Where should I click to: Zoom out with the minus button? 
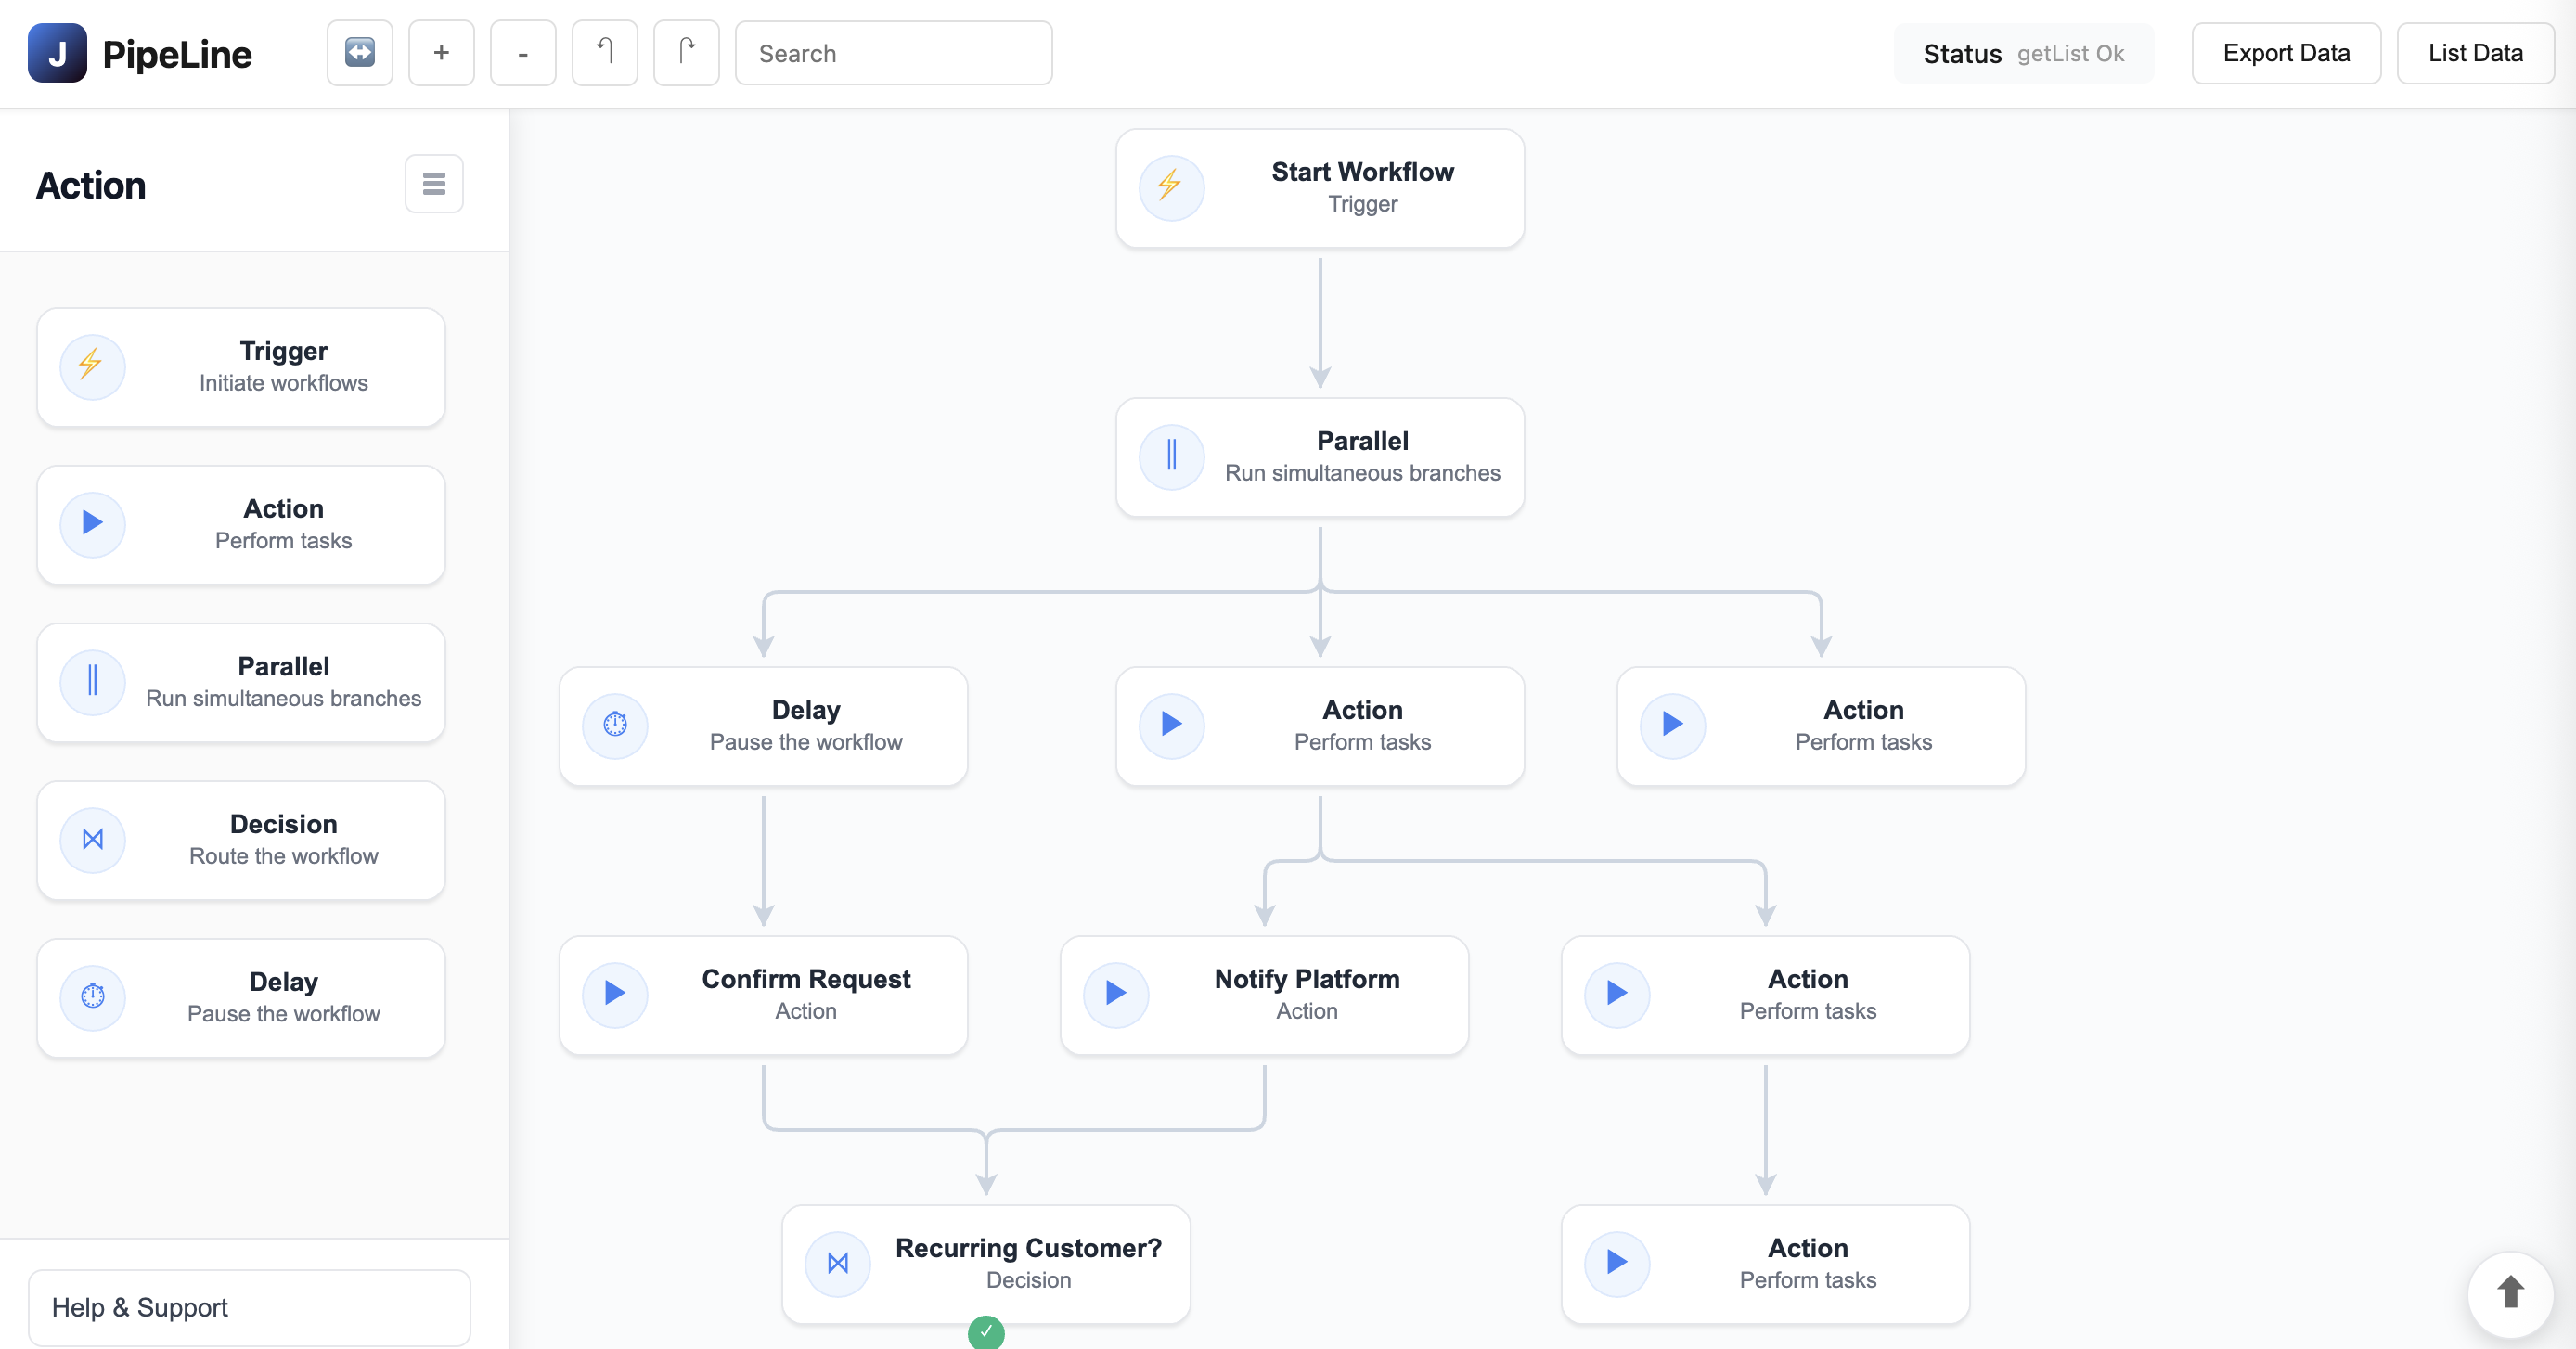click(522, 53)
